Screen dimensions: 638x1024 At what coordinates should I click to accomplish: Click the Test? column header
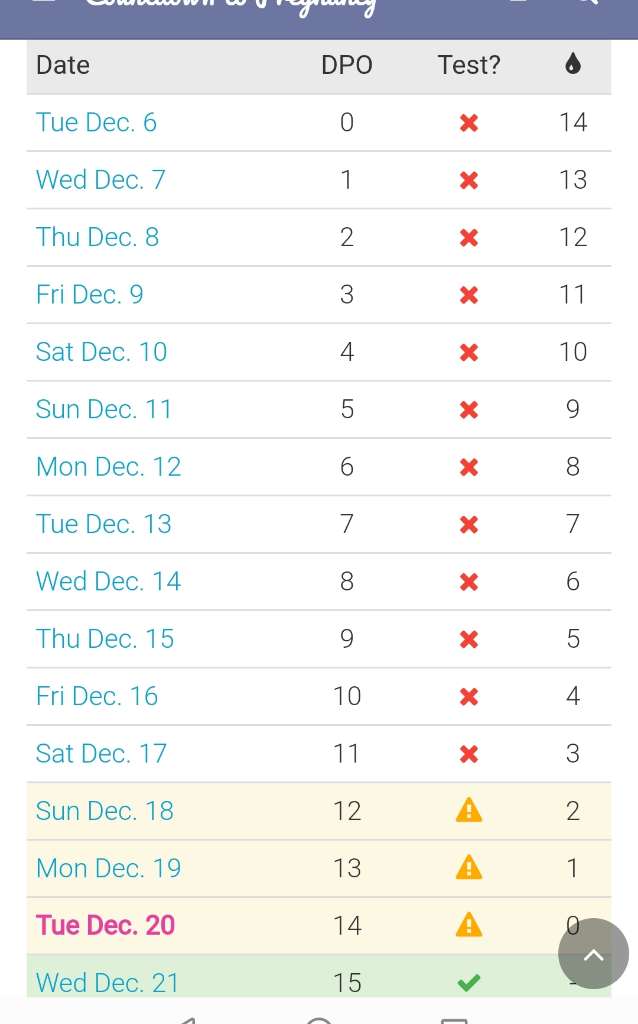coord(468,65)
